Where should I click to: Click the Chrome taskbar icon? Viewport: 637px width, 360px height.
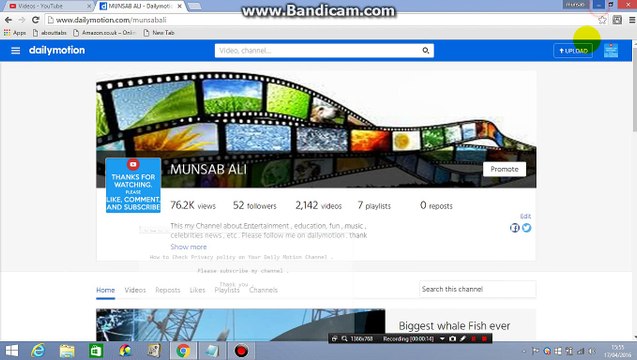tap(183, 351)
